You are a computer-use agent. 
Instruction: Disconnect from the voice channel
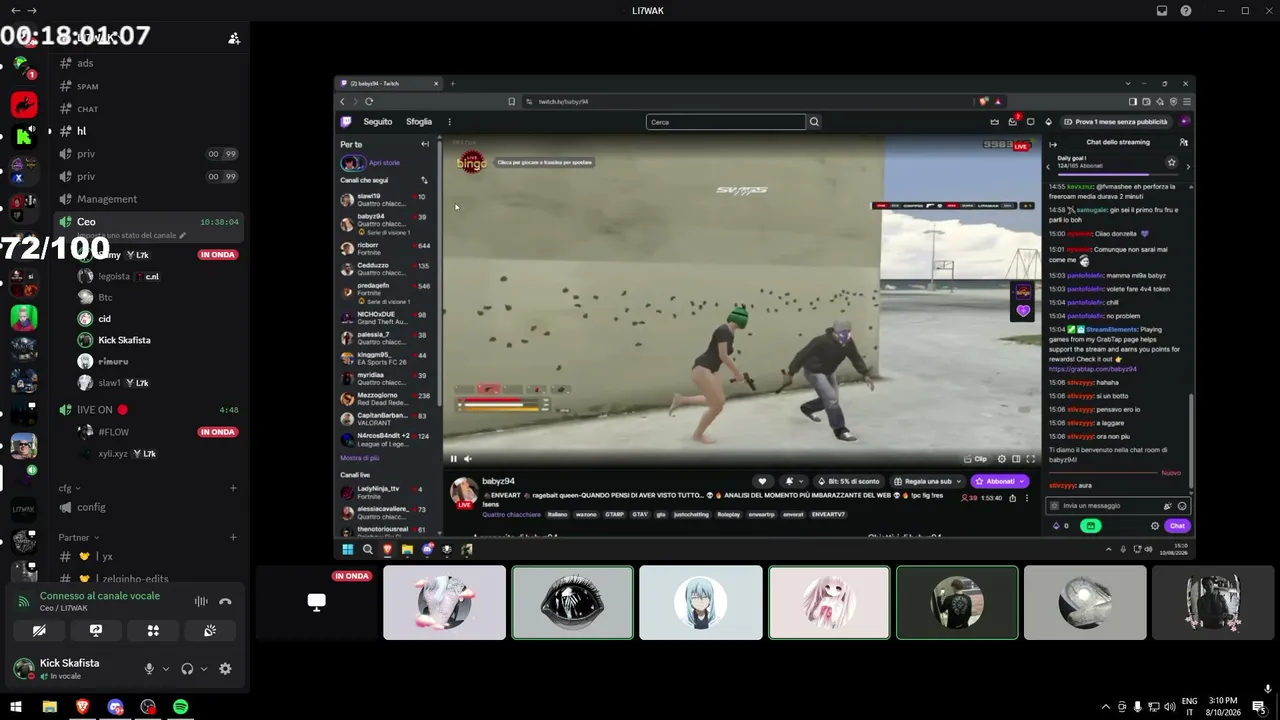coord(225,602)
